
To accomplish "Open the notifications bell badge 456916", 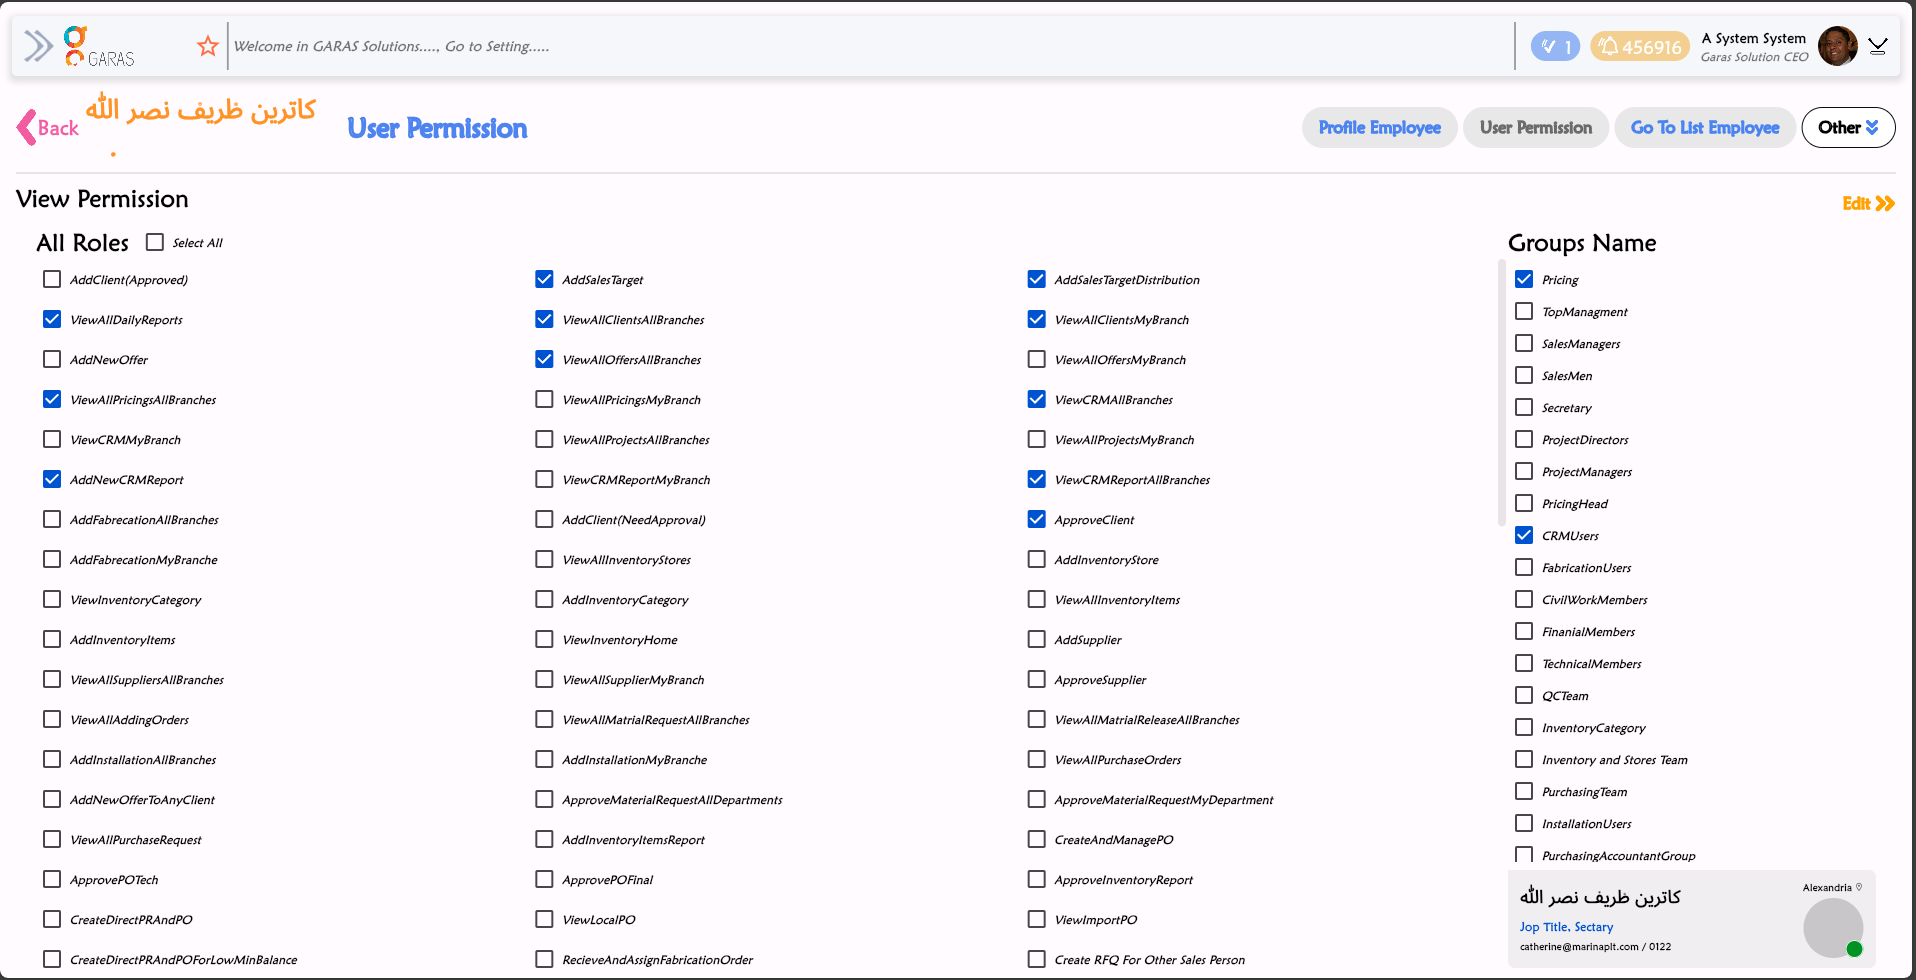I will [x=1640, y=46].
